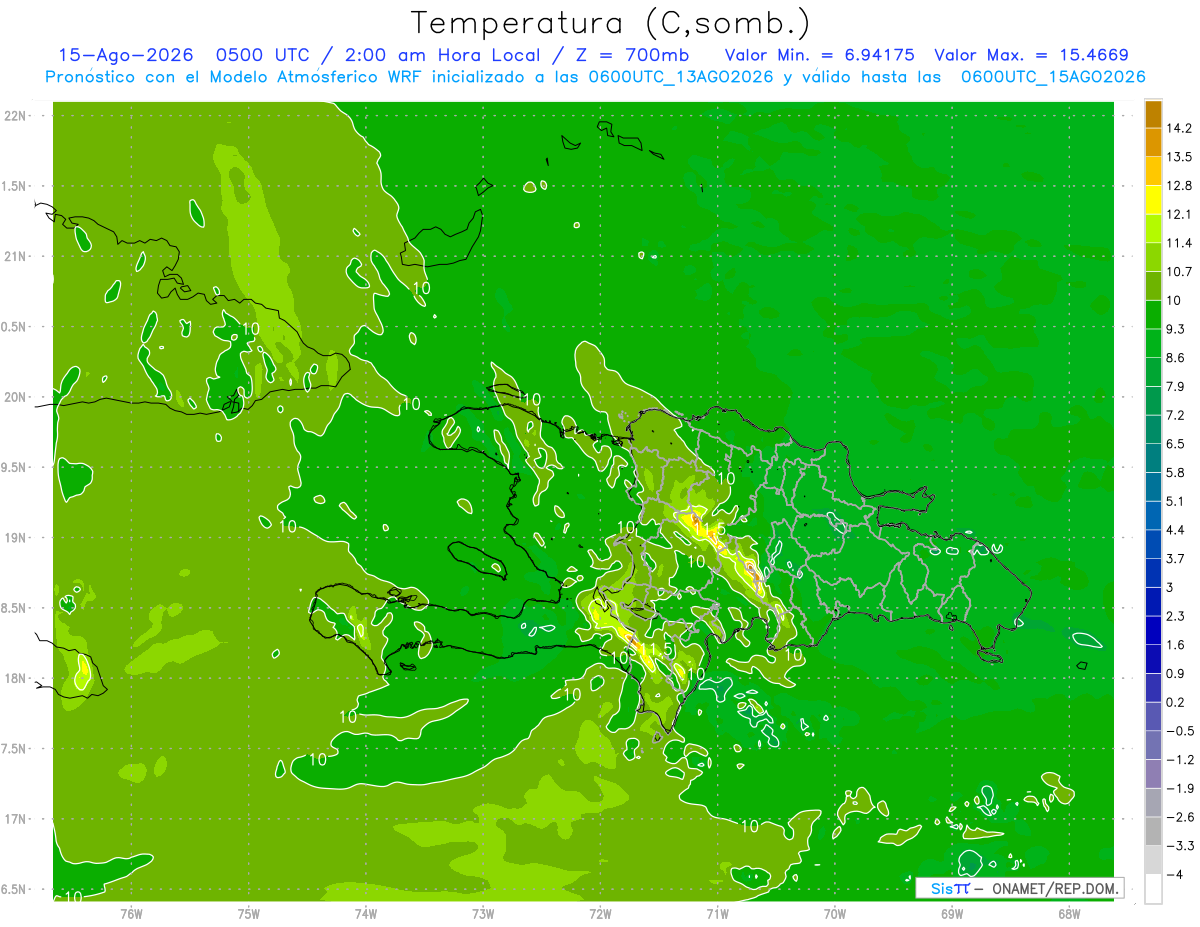Click the "0600UTC_13AGO2026" initialization time
The image size is (1200, 927).
pyautogui.click(x=680, y=77)
